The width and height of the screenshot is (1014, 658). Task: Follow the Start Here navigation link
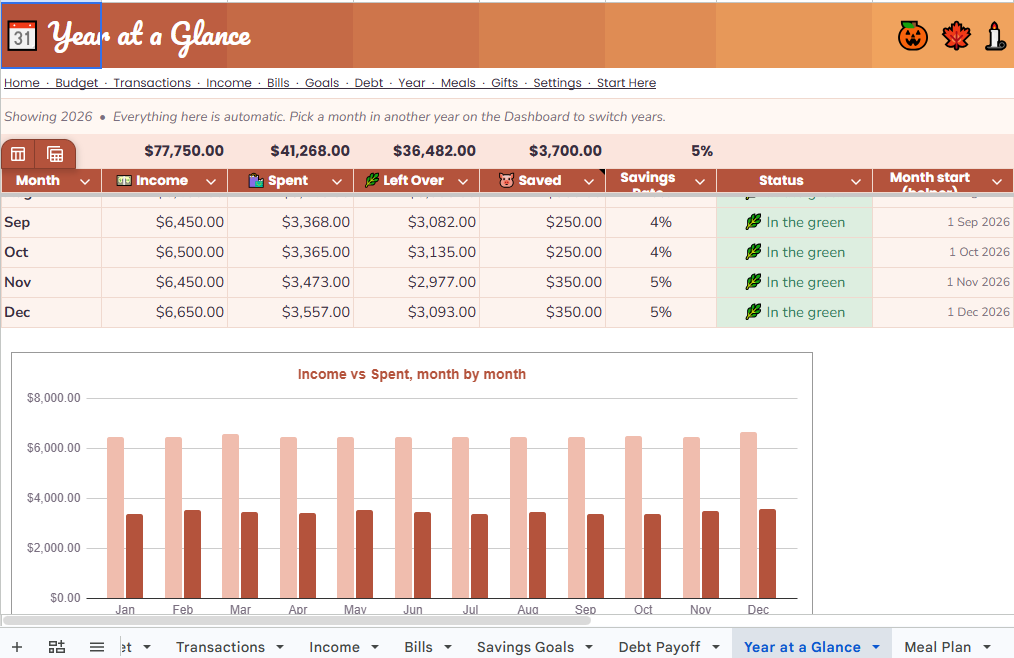pos(626,83)
